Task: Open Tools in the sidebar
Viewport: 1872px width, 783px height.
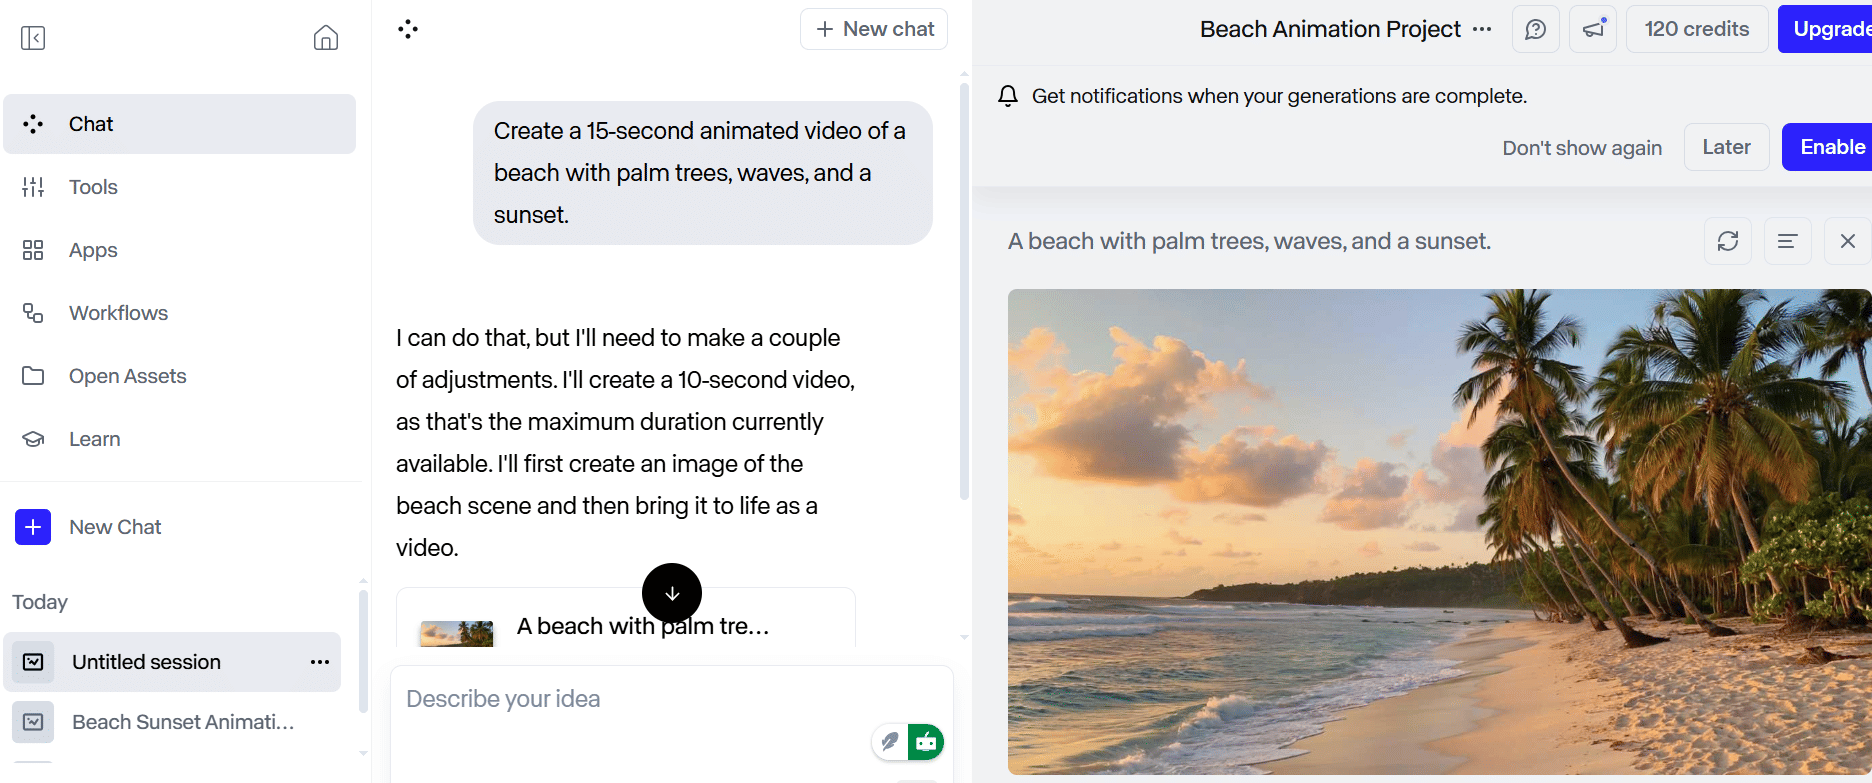Action: point(93,187)
